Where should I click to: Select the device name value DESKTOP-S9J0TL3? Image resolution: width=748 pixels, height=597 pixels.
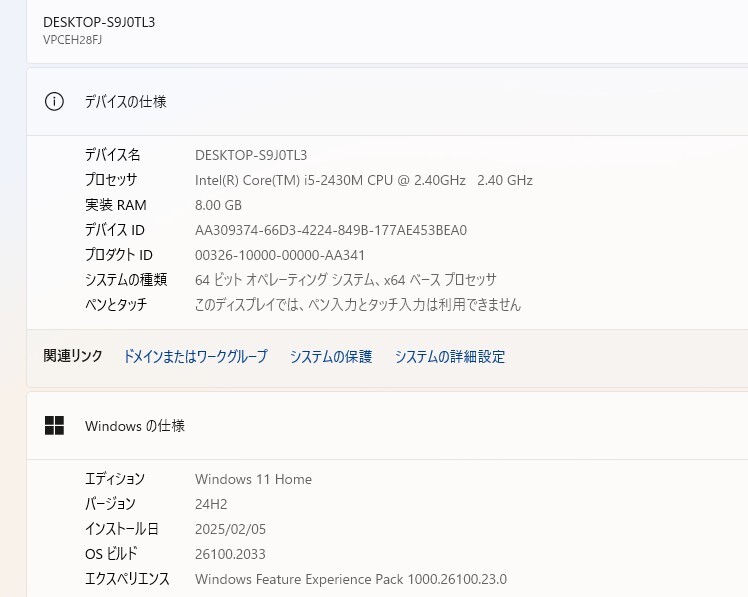click(x=251, y=155)
